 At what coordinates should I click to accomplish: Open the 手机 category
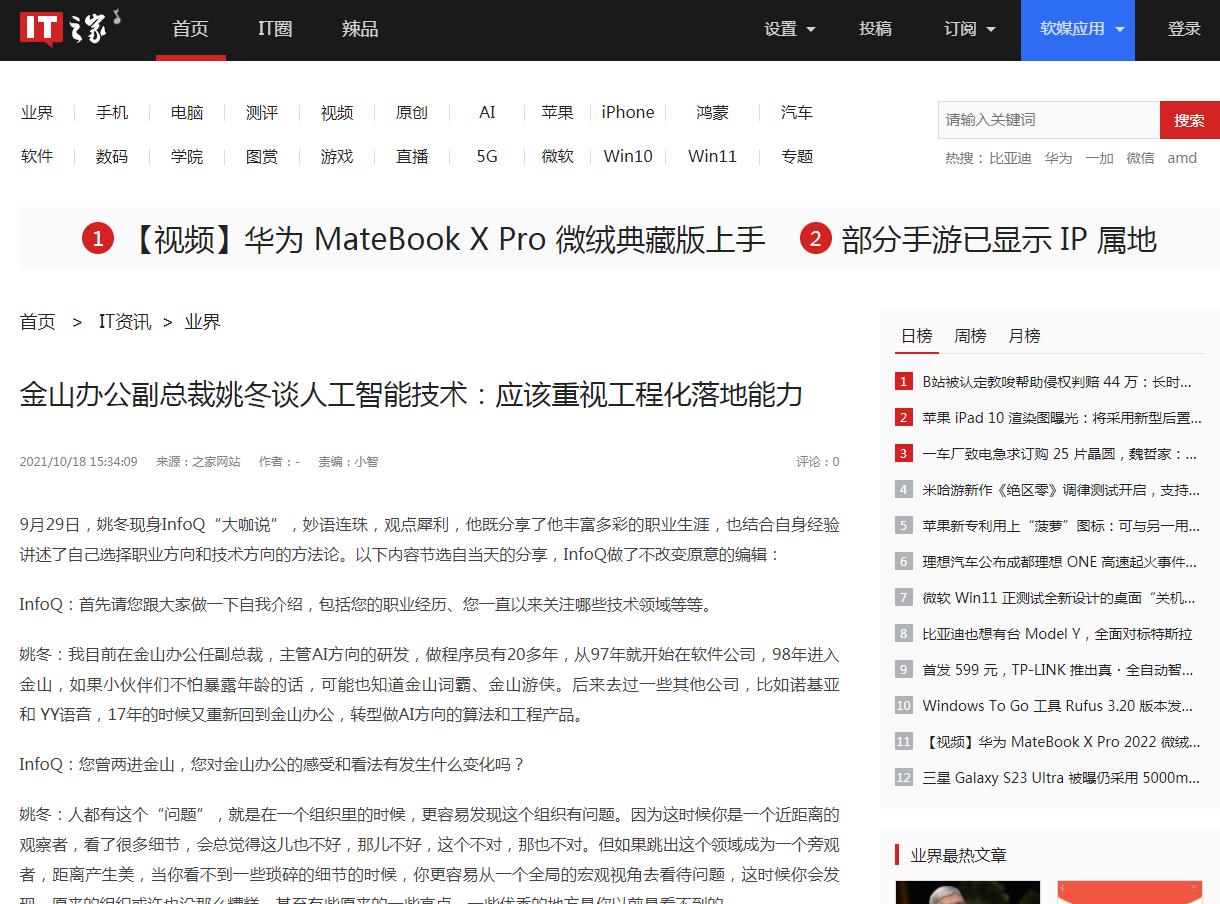pos(112,113)
